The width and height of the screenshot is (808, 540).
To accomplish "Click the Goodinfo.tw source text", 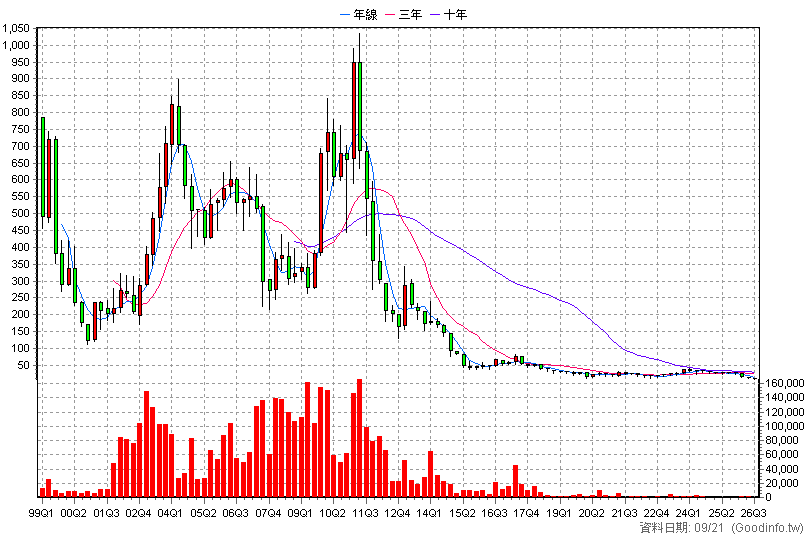I will [x=767, y=528].
